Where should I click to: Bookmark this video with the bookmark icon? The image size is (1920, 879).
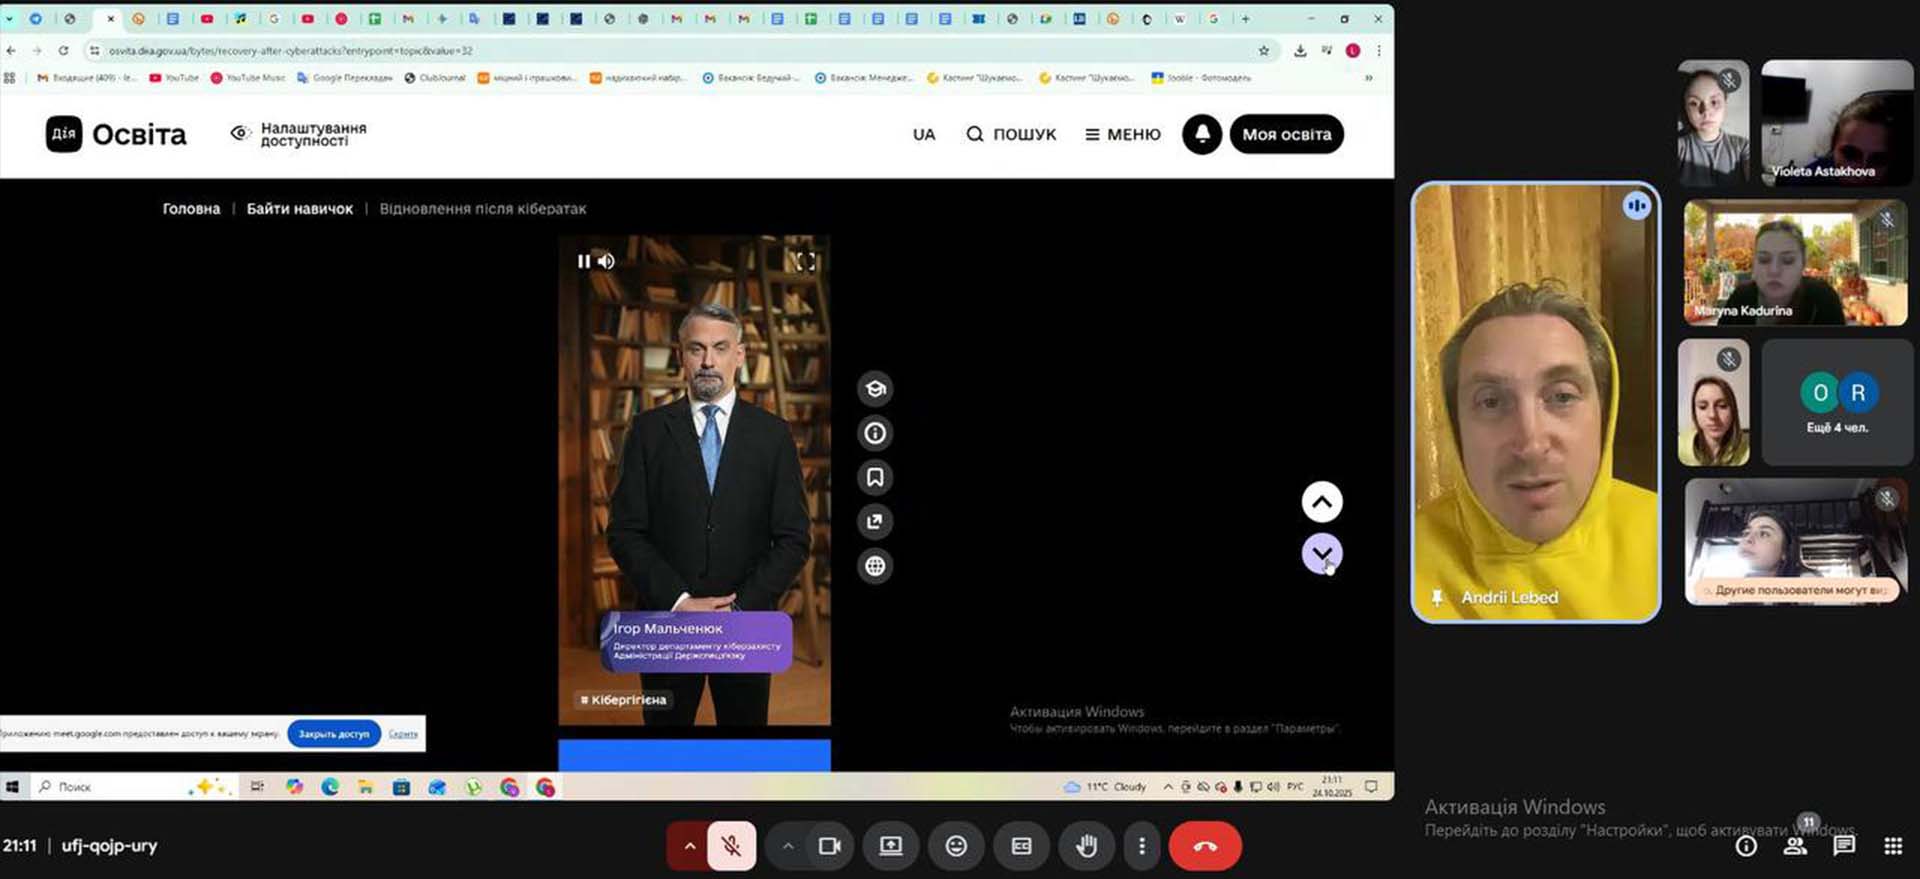[875, 477]
